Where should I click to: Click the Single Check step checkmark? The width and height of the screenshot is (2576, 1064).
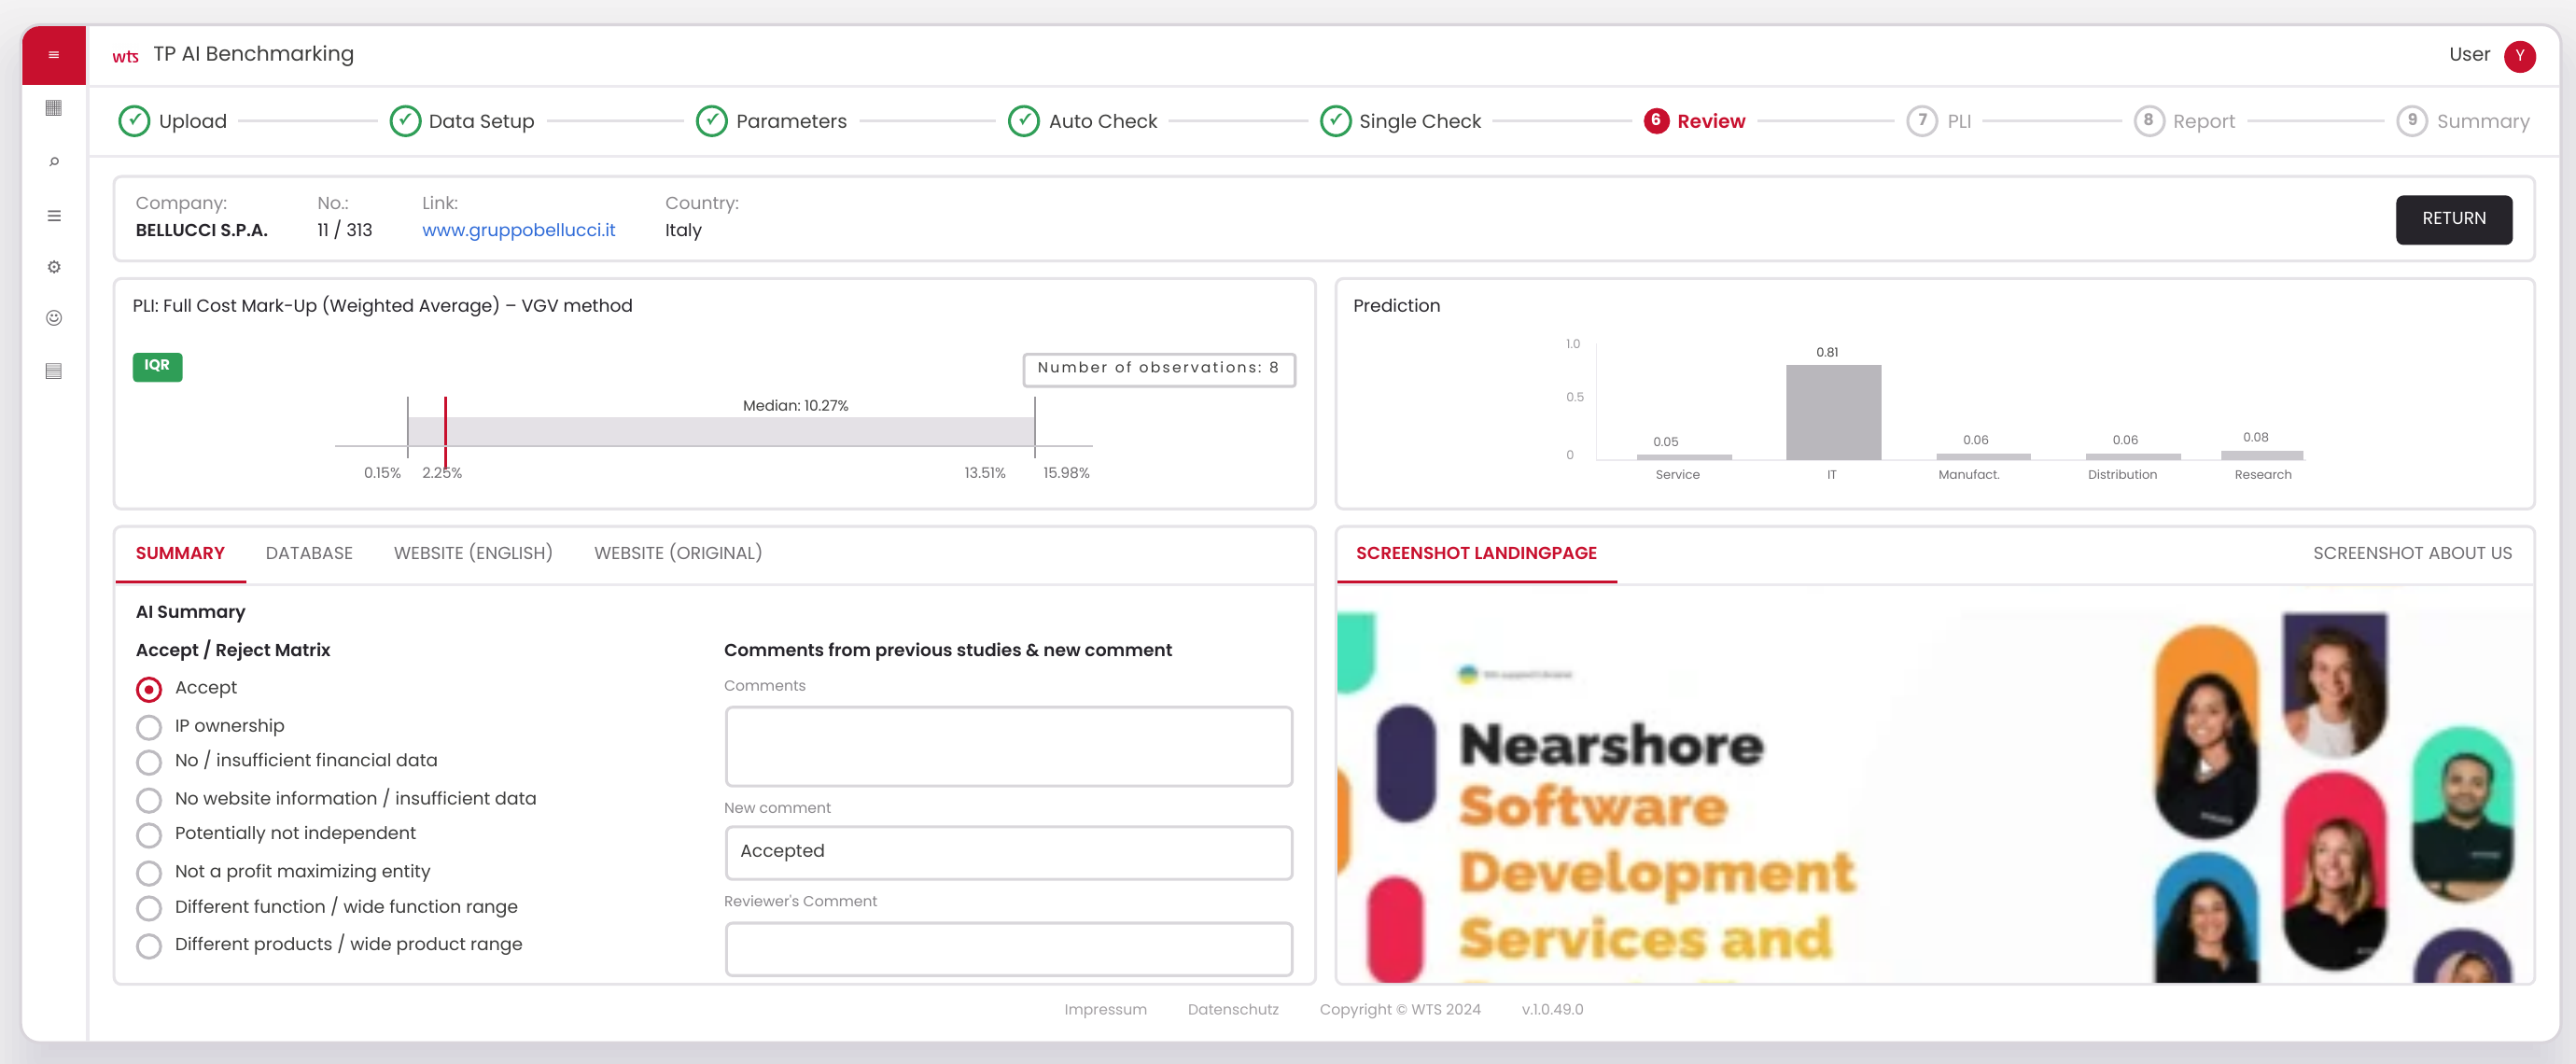point(1335,121)
